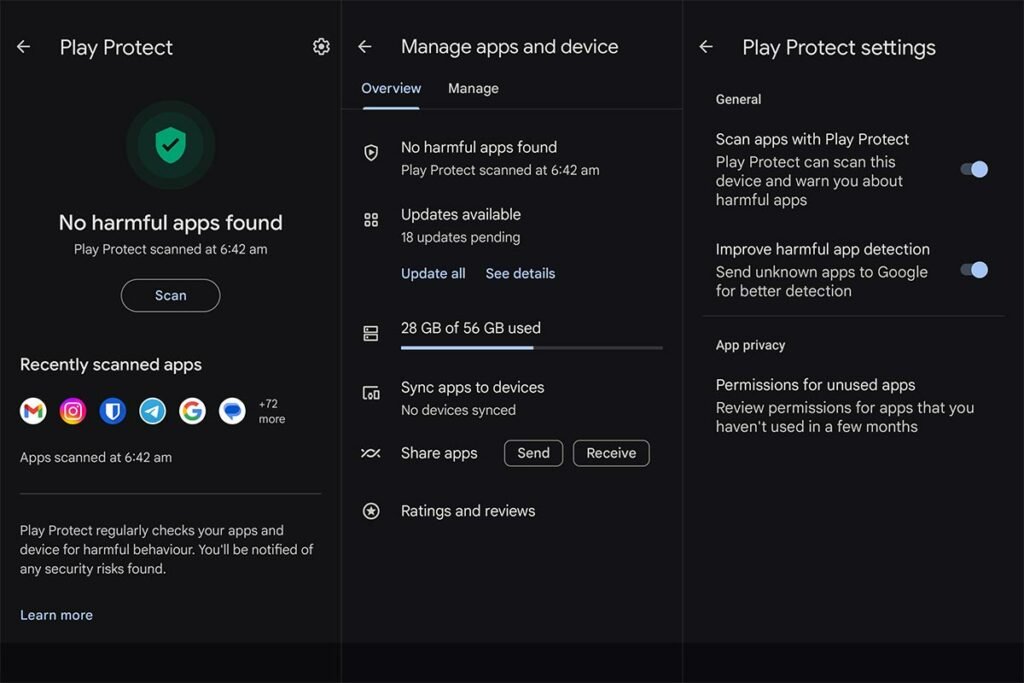Viewport: 1024px width, 683px height.
Task: Open Messages icon in recently scanned apps
Action: pos(232,411)
